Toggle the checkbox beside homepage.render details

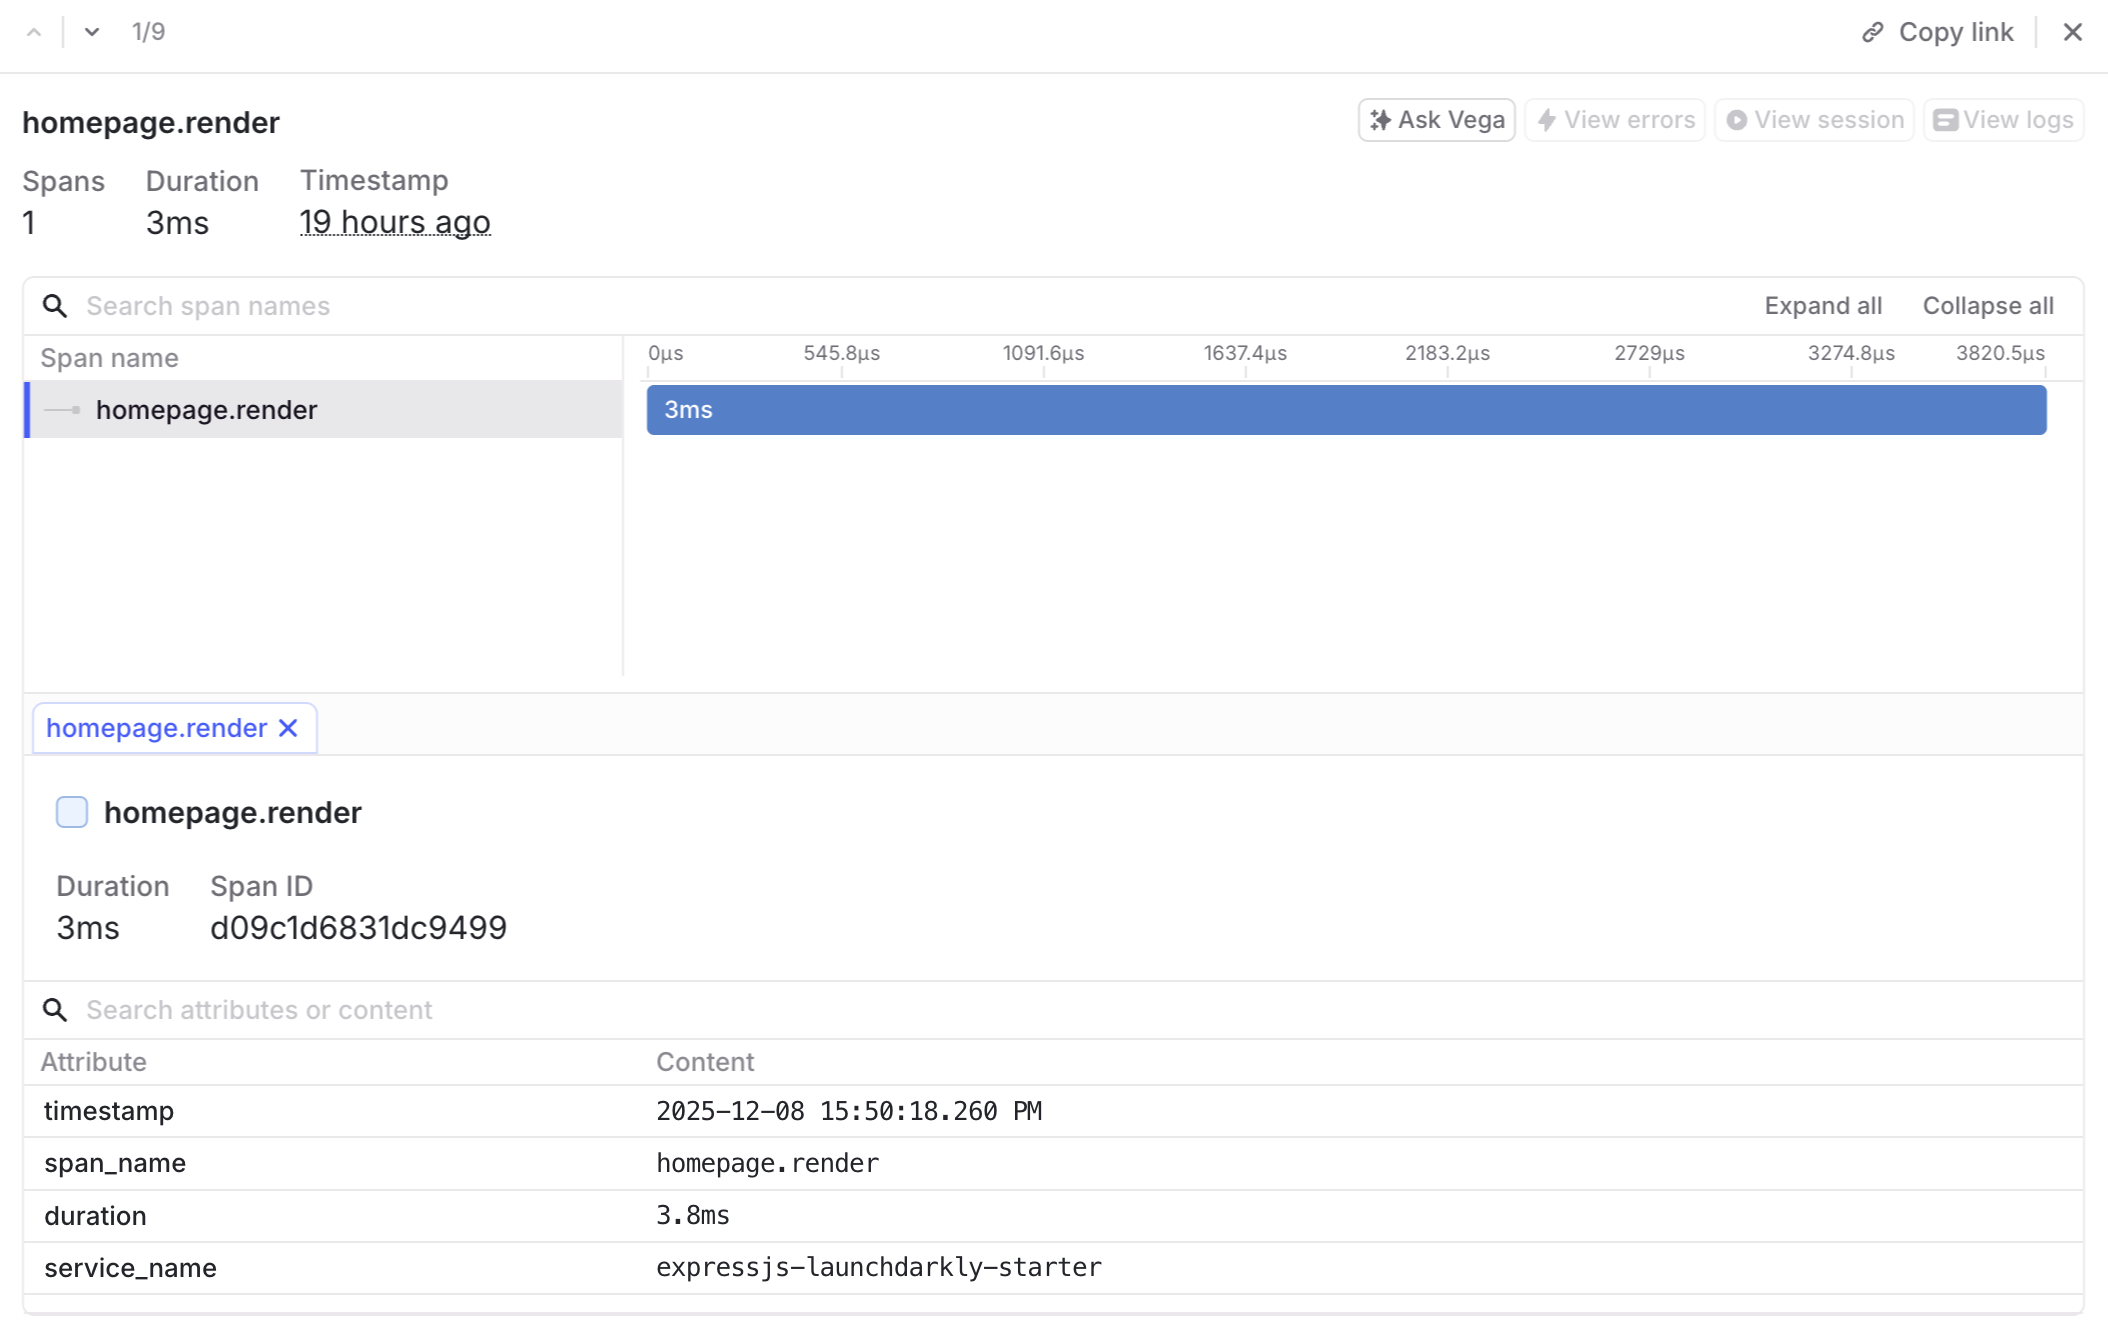pos(71,812)
